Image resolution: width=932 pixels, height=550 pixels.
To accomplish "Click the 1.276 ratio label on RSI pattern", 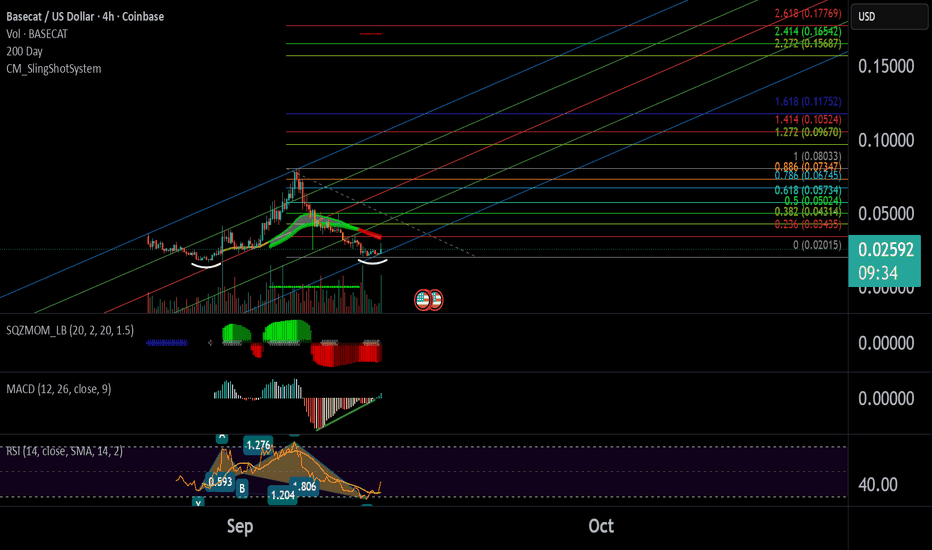I will (258, 445).
